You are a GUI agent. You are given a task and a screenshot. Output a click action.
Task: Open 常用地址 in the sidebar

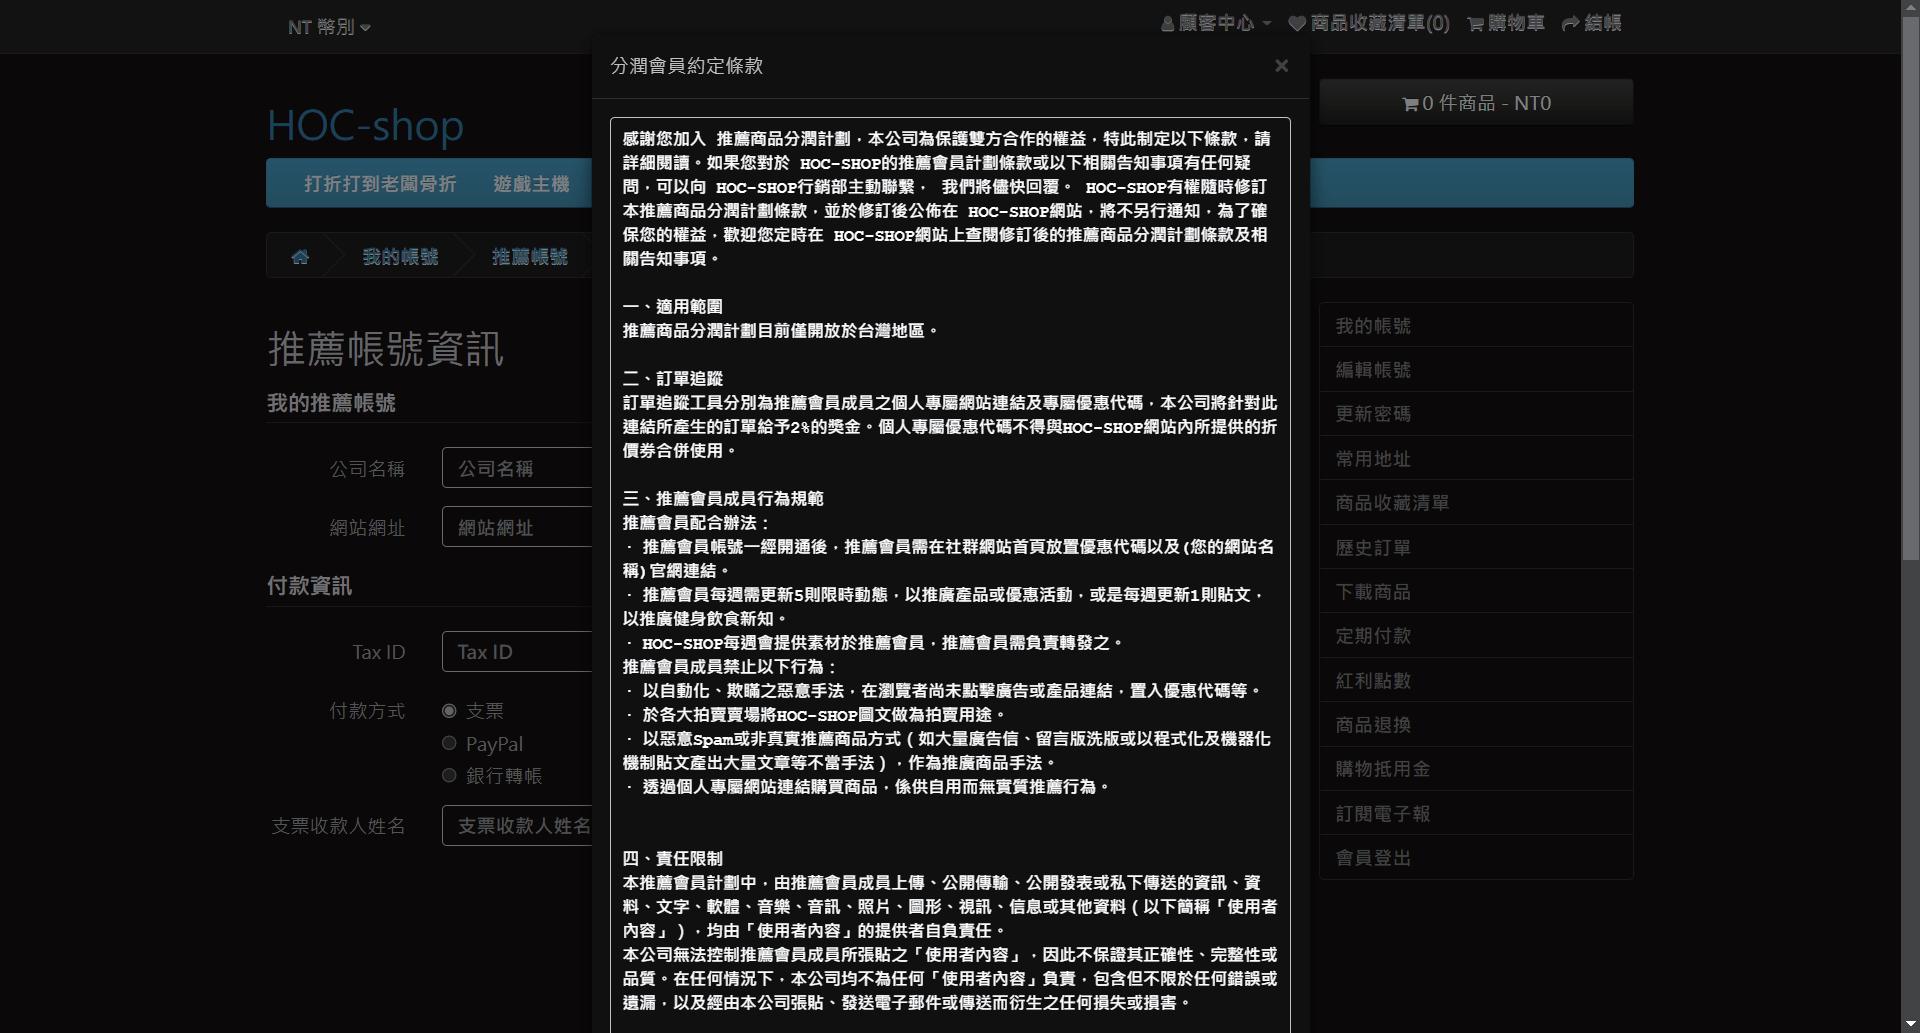(x=1476, y=459)
